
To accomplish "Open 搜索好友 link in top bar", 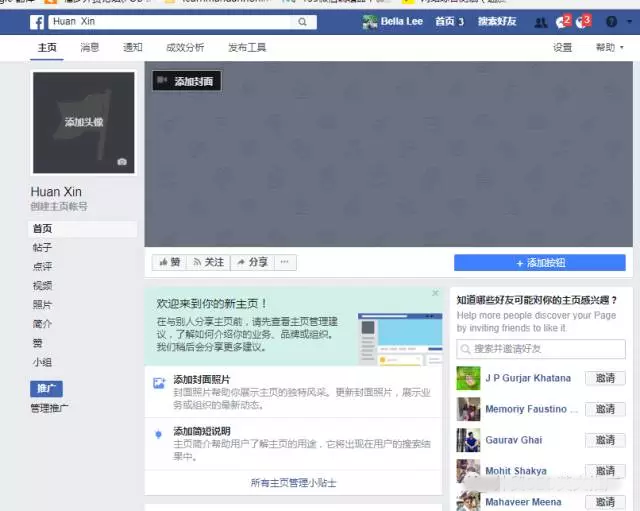I will point(497,22).
